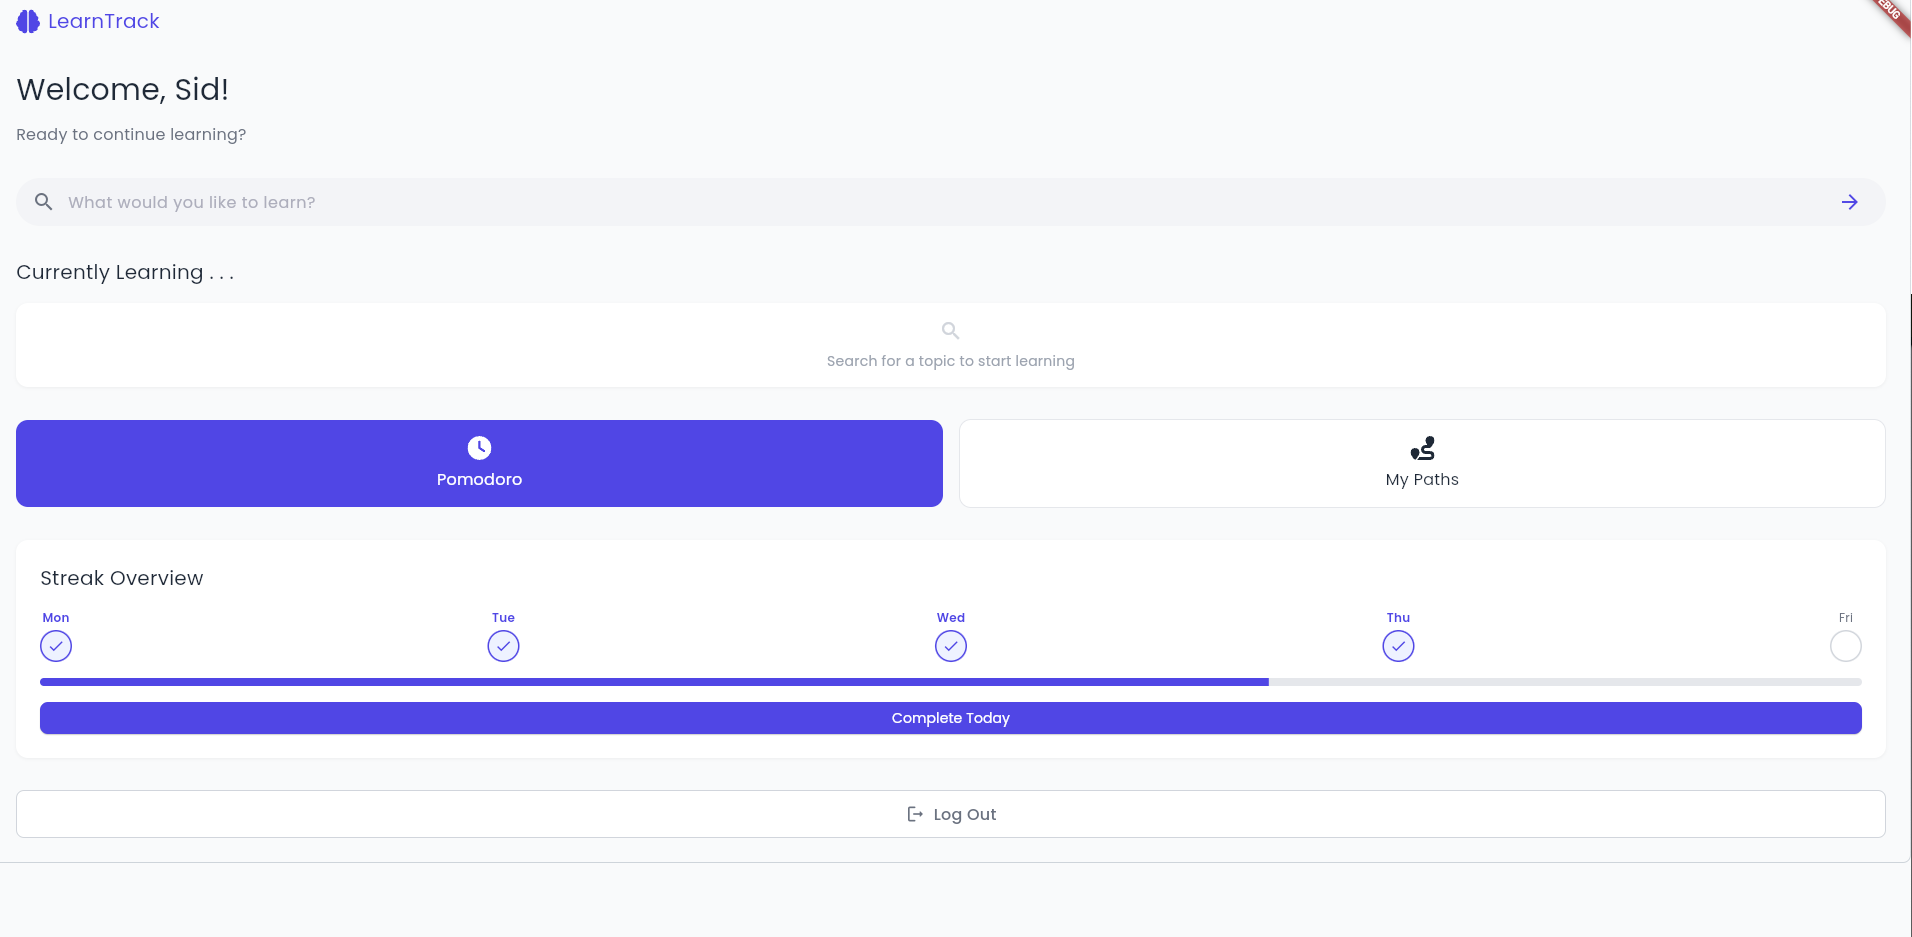1912x937 pixels.
Task: Toggle the Monday streak checkmark
Action: 56,647
